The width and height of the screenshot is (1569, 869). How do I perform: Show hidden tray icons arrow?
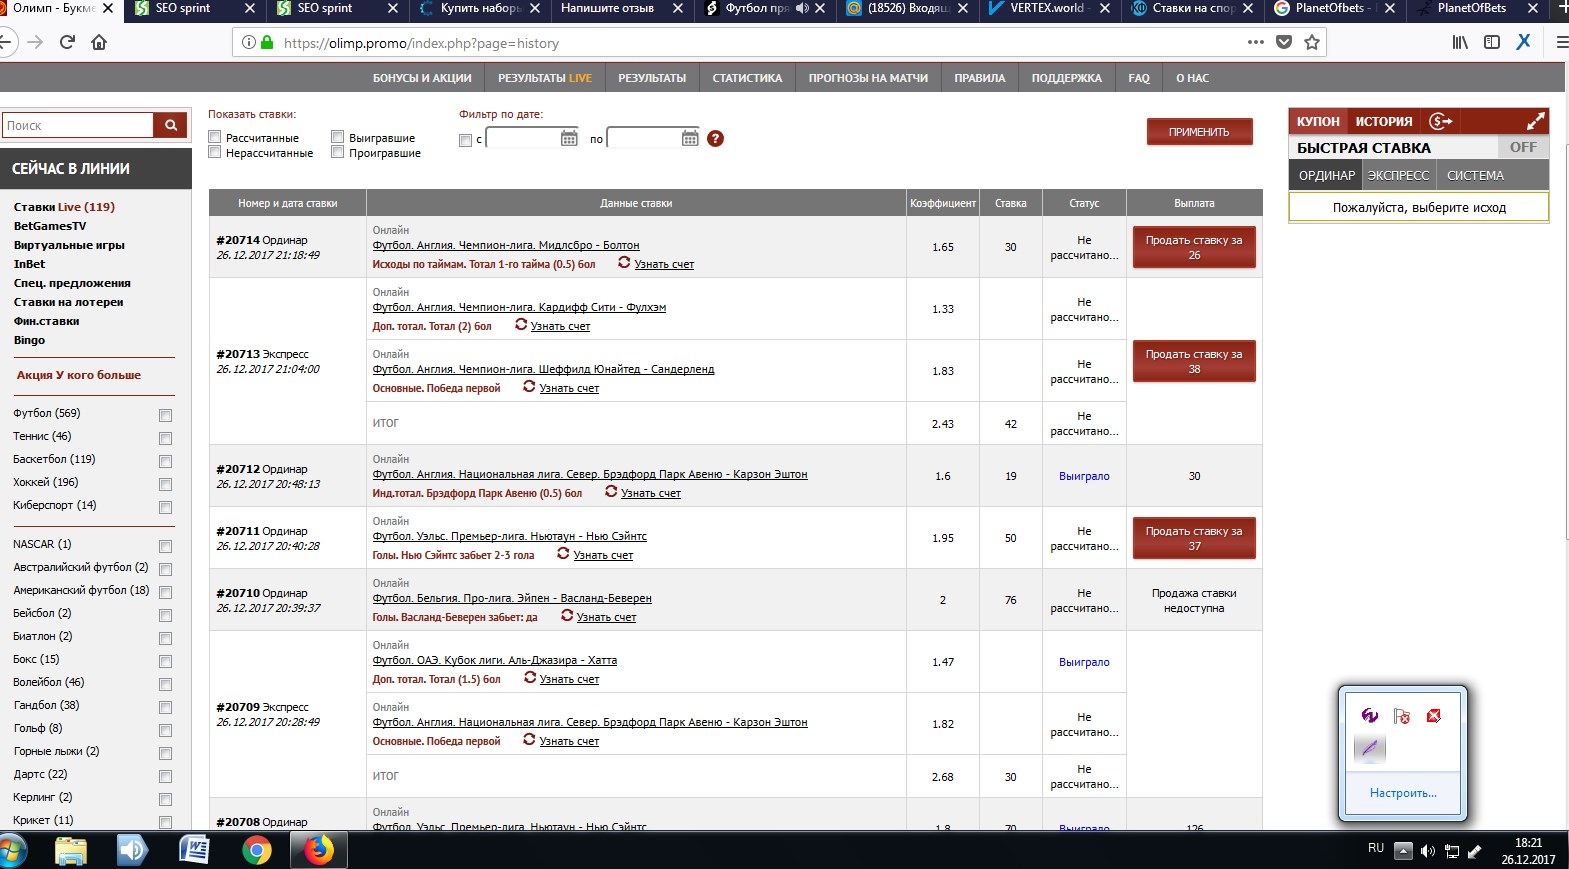[1403, 851]
